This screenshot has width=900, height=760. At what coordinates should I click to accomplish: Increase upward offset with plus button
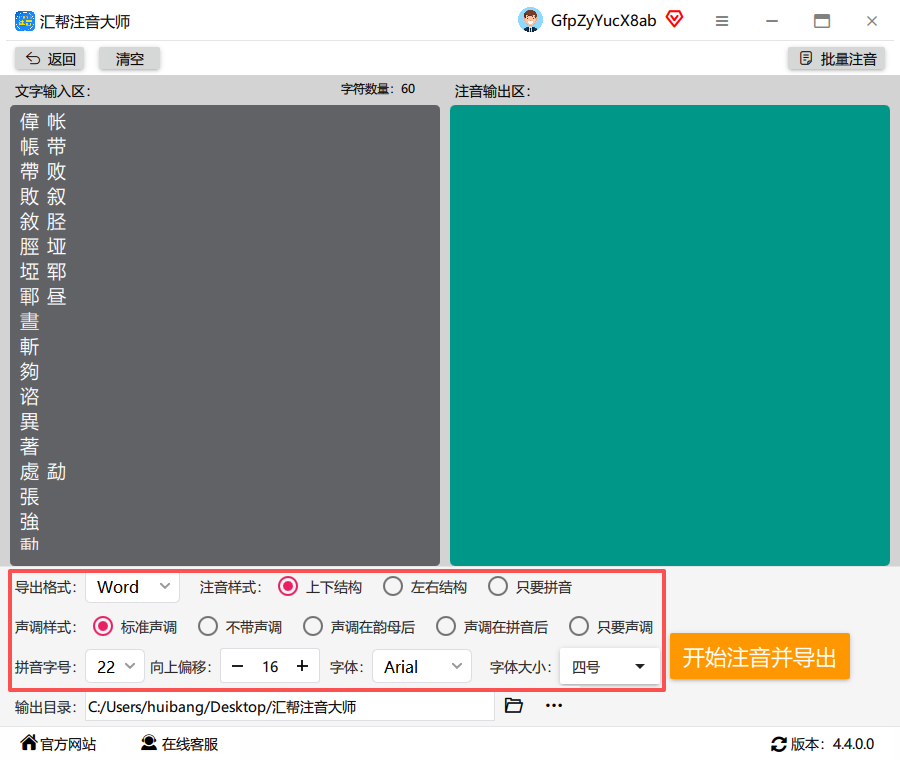[x=302, y=666]
